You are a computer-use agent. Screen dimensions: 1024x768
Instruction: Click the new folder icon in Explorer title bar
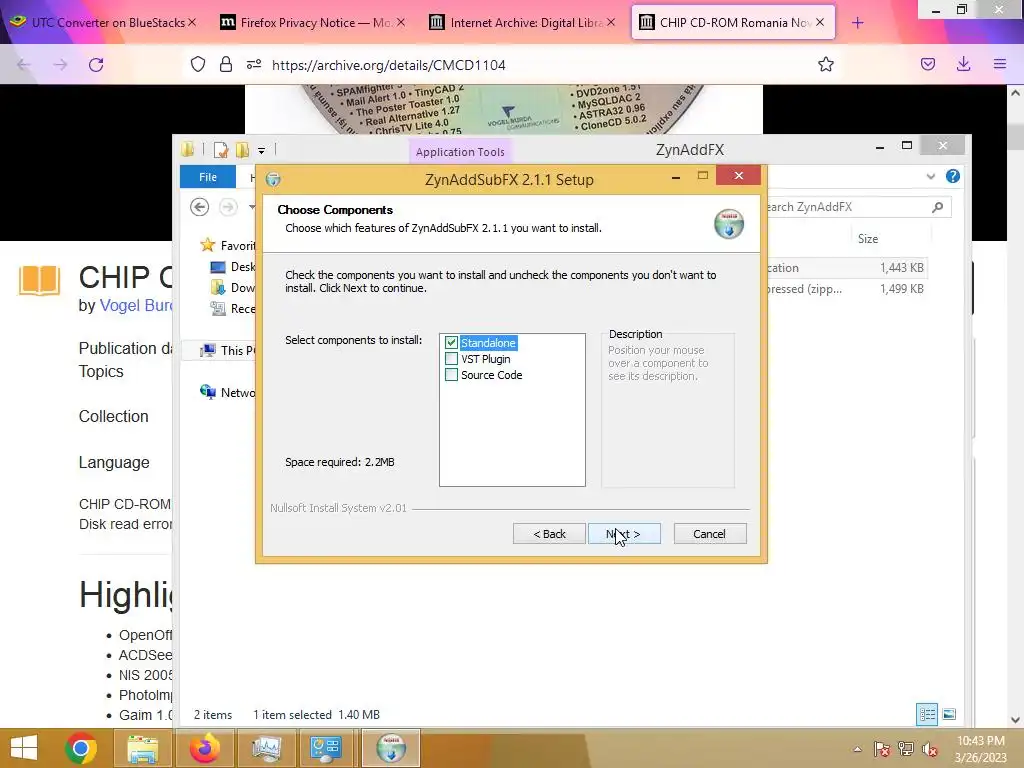pos(242,150)
